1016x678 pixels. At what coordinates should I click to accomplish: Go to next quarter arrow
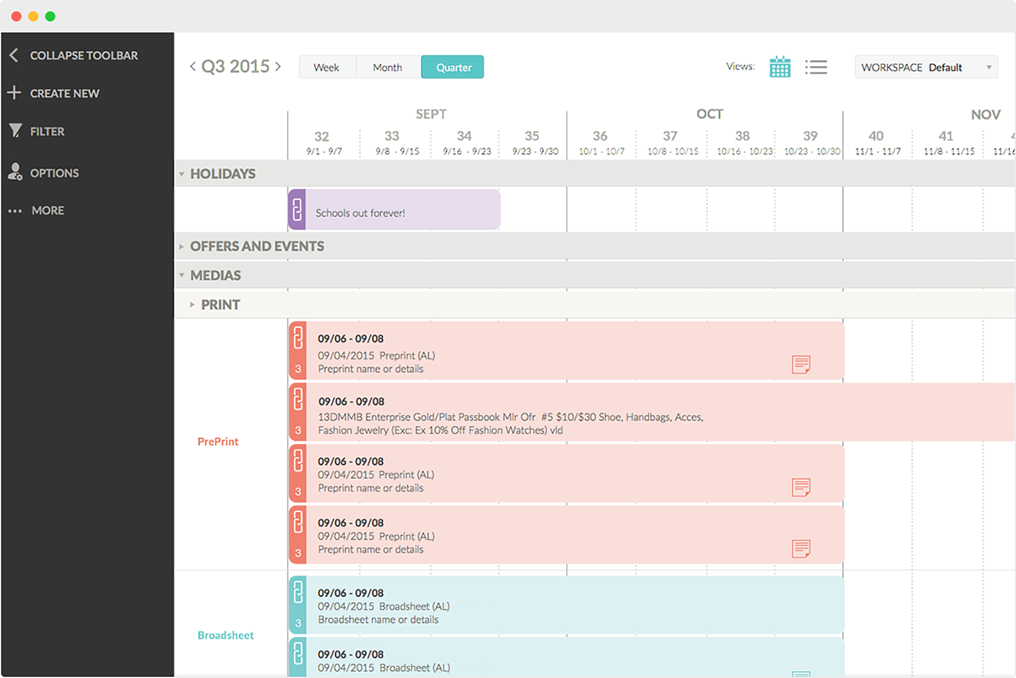(278, 67)
